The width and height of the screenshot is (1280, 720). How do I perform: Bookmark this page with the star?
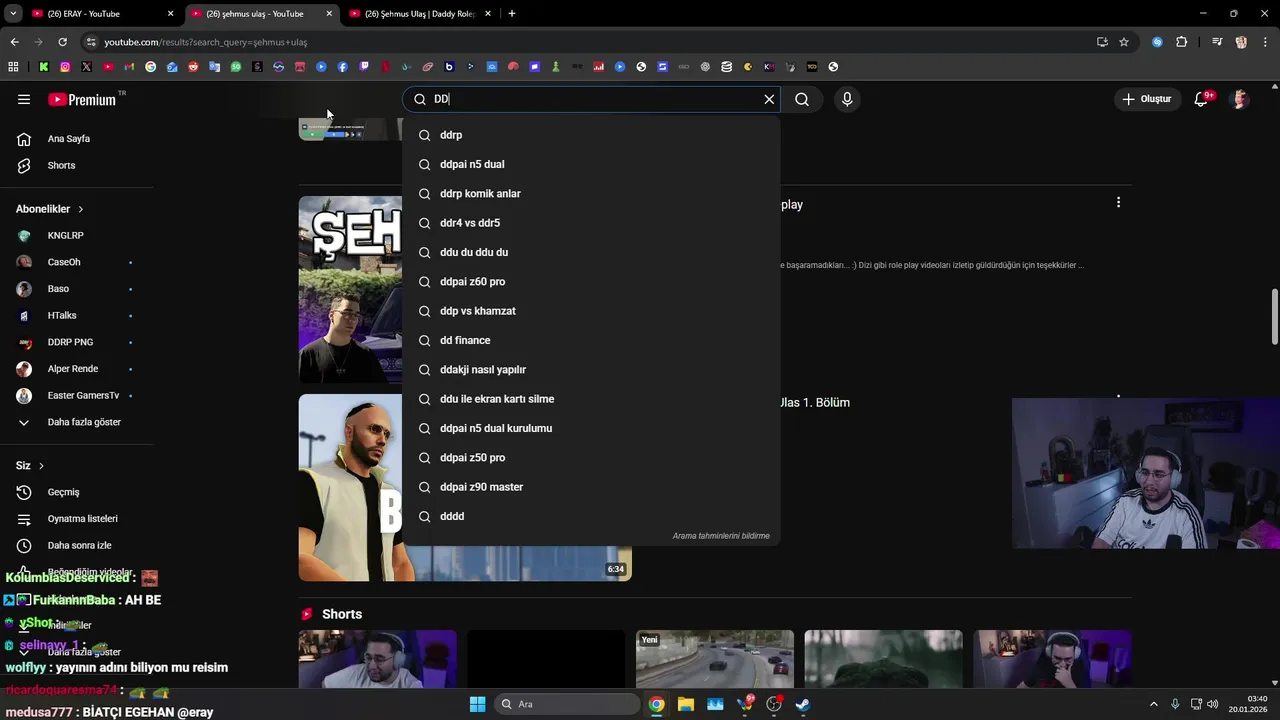(x=1124, y=42)
